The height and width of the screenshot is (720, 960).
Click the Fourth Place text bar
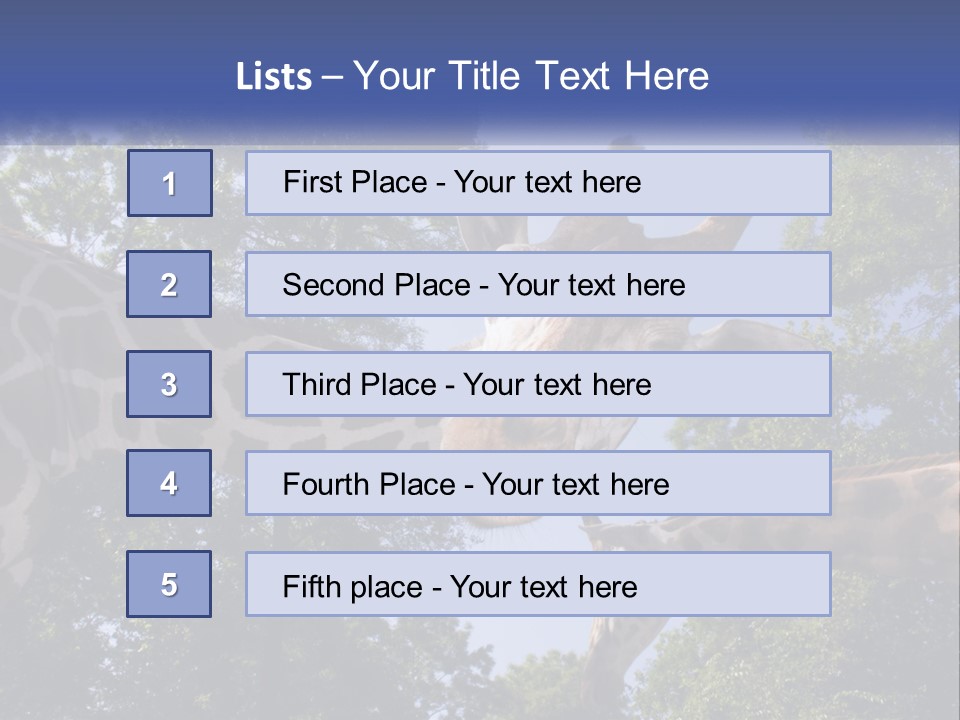click(538, 483)
